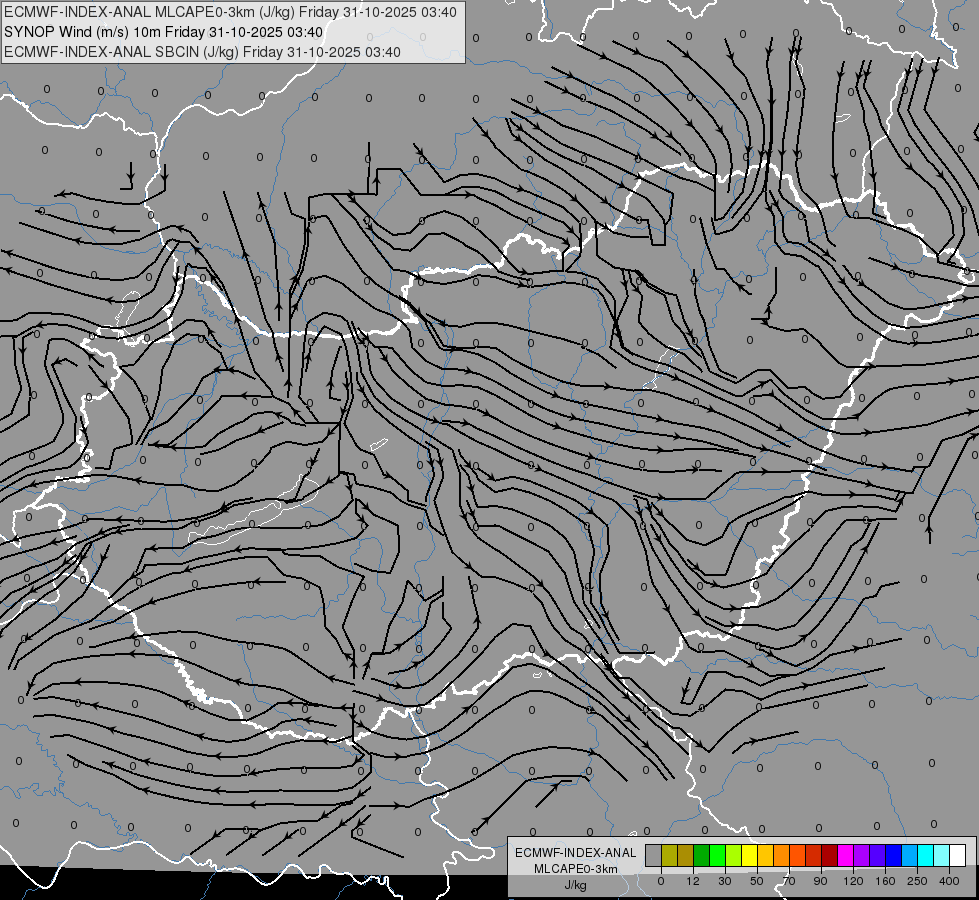Click the legend tick label 160
This screenshot has width=979, height=900.
(885, 881)
